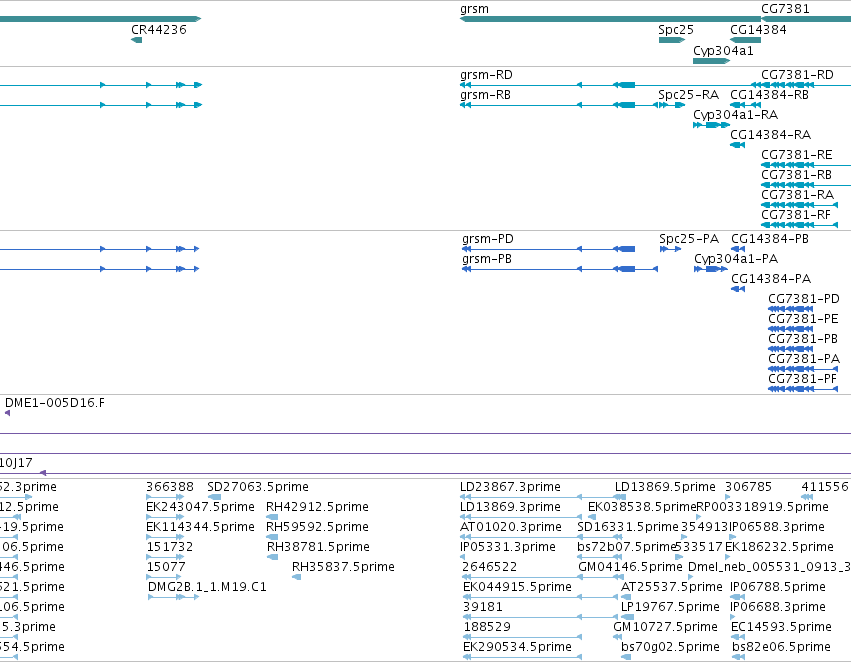Viewport: 851px width, 662px height.
Task: Click the AT01020.3prime EST label
Action: point(511,527)
